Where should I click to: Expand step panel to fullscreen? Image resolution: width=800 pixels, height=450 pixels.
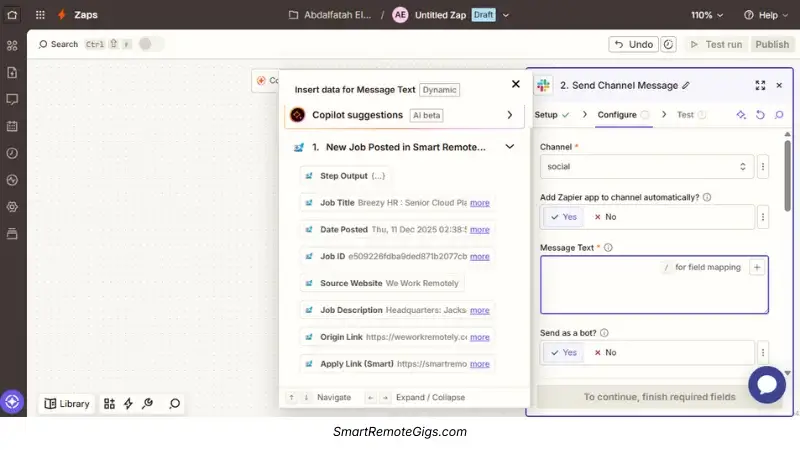pos(760,85)
